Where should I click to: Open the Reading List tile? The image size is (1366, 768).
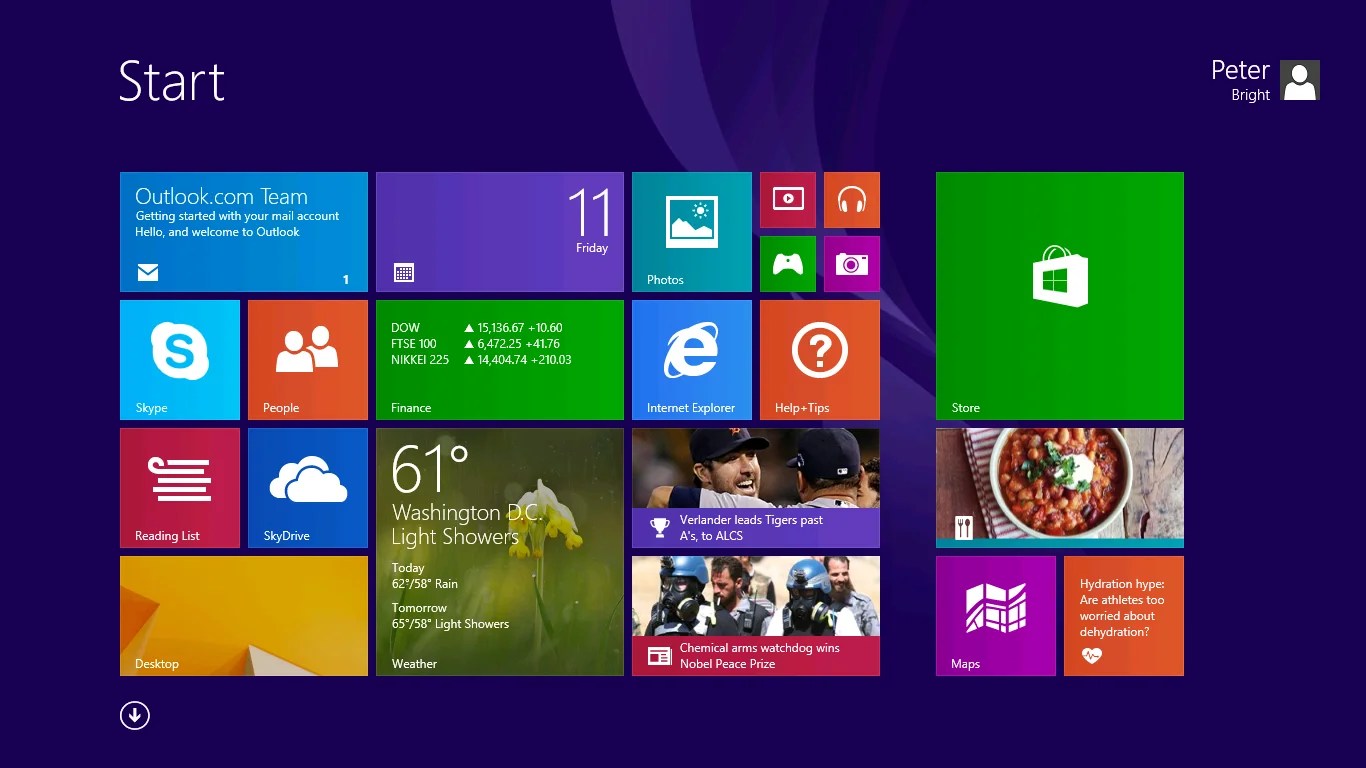click(180, 488)
